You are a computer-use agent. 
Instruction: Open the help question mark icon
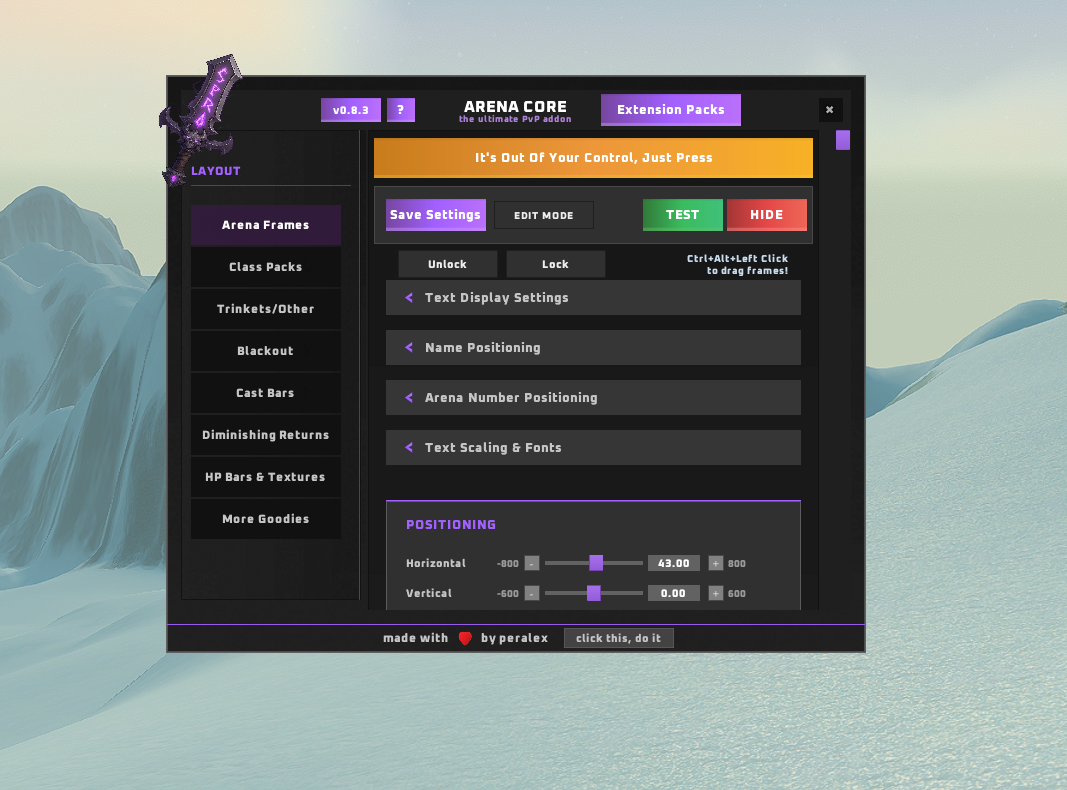pos(401,110)
